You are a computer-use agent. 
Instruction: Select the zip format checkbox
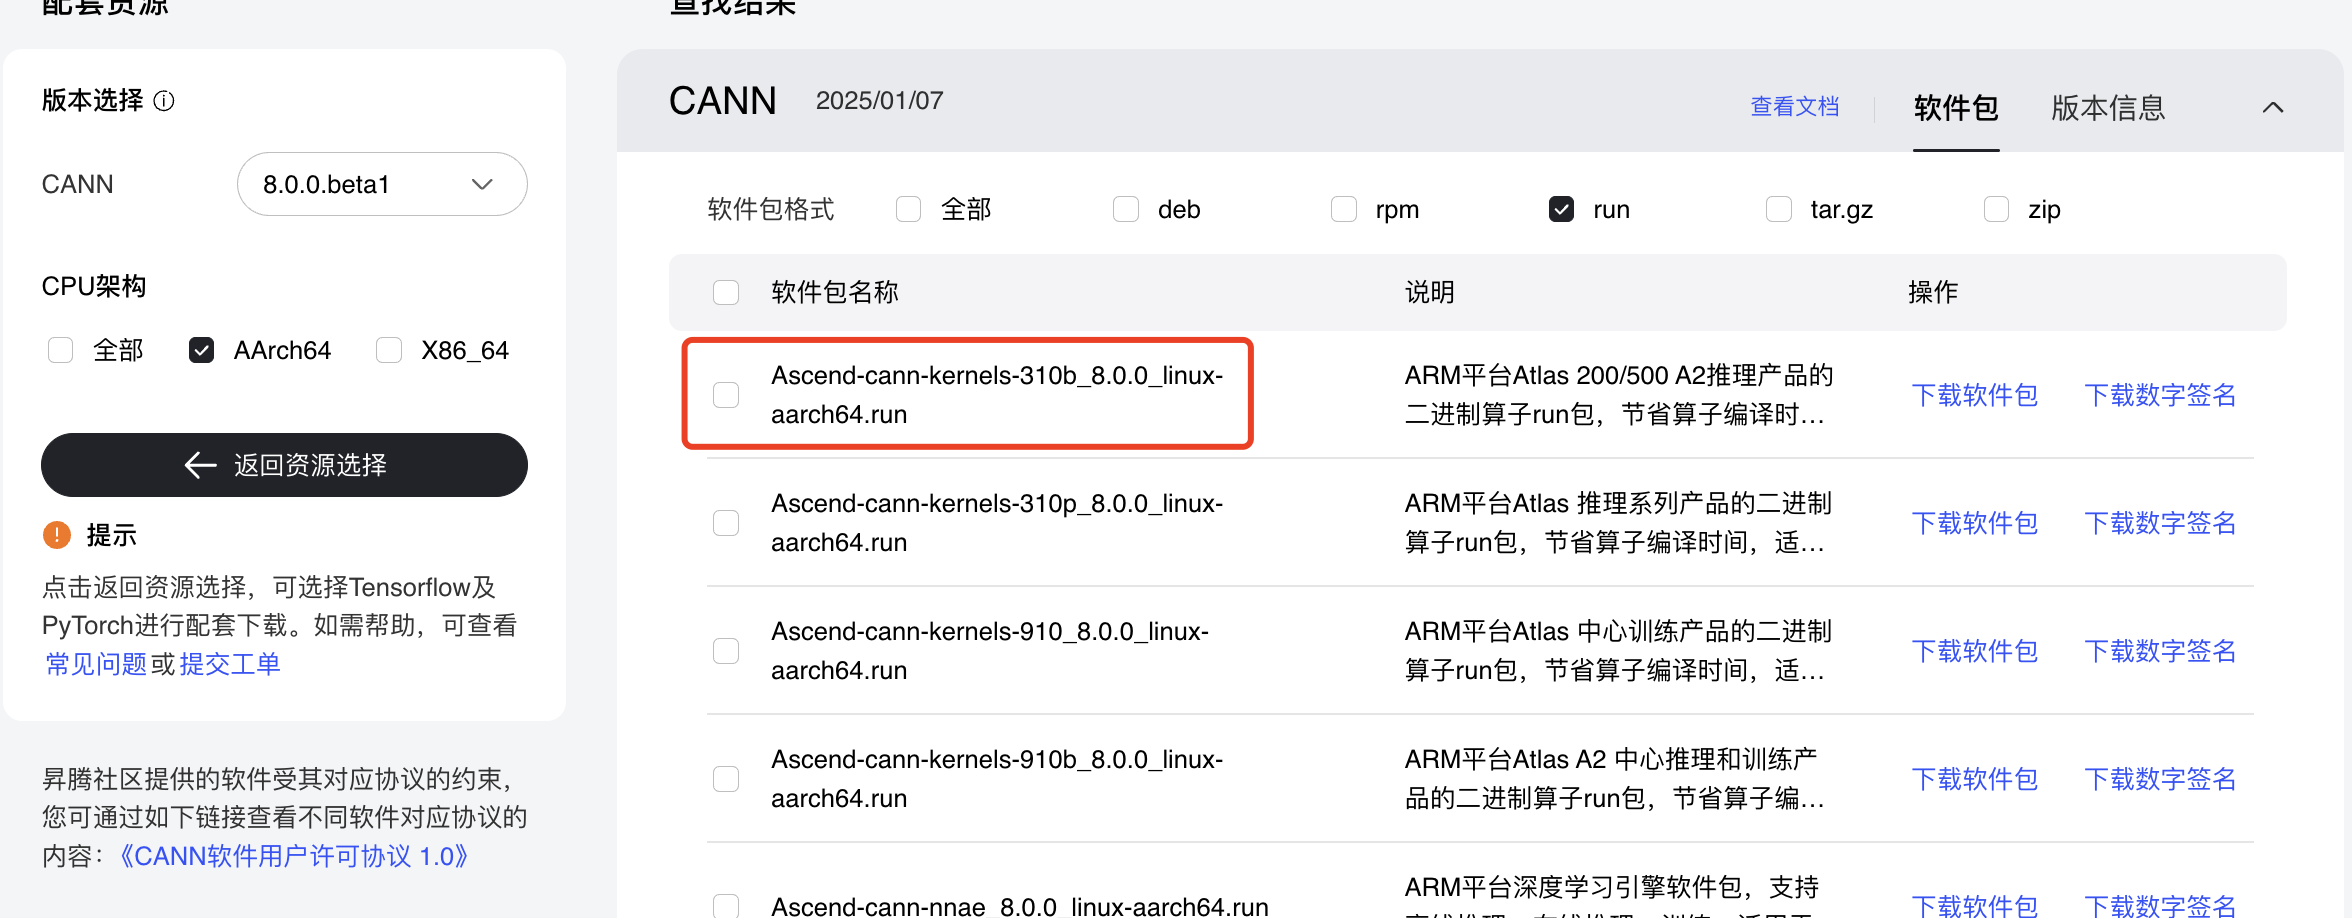pos(1996,209)
